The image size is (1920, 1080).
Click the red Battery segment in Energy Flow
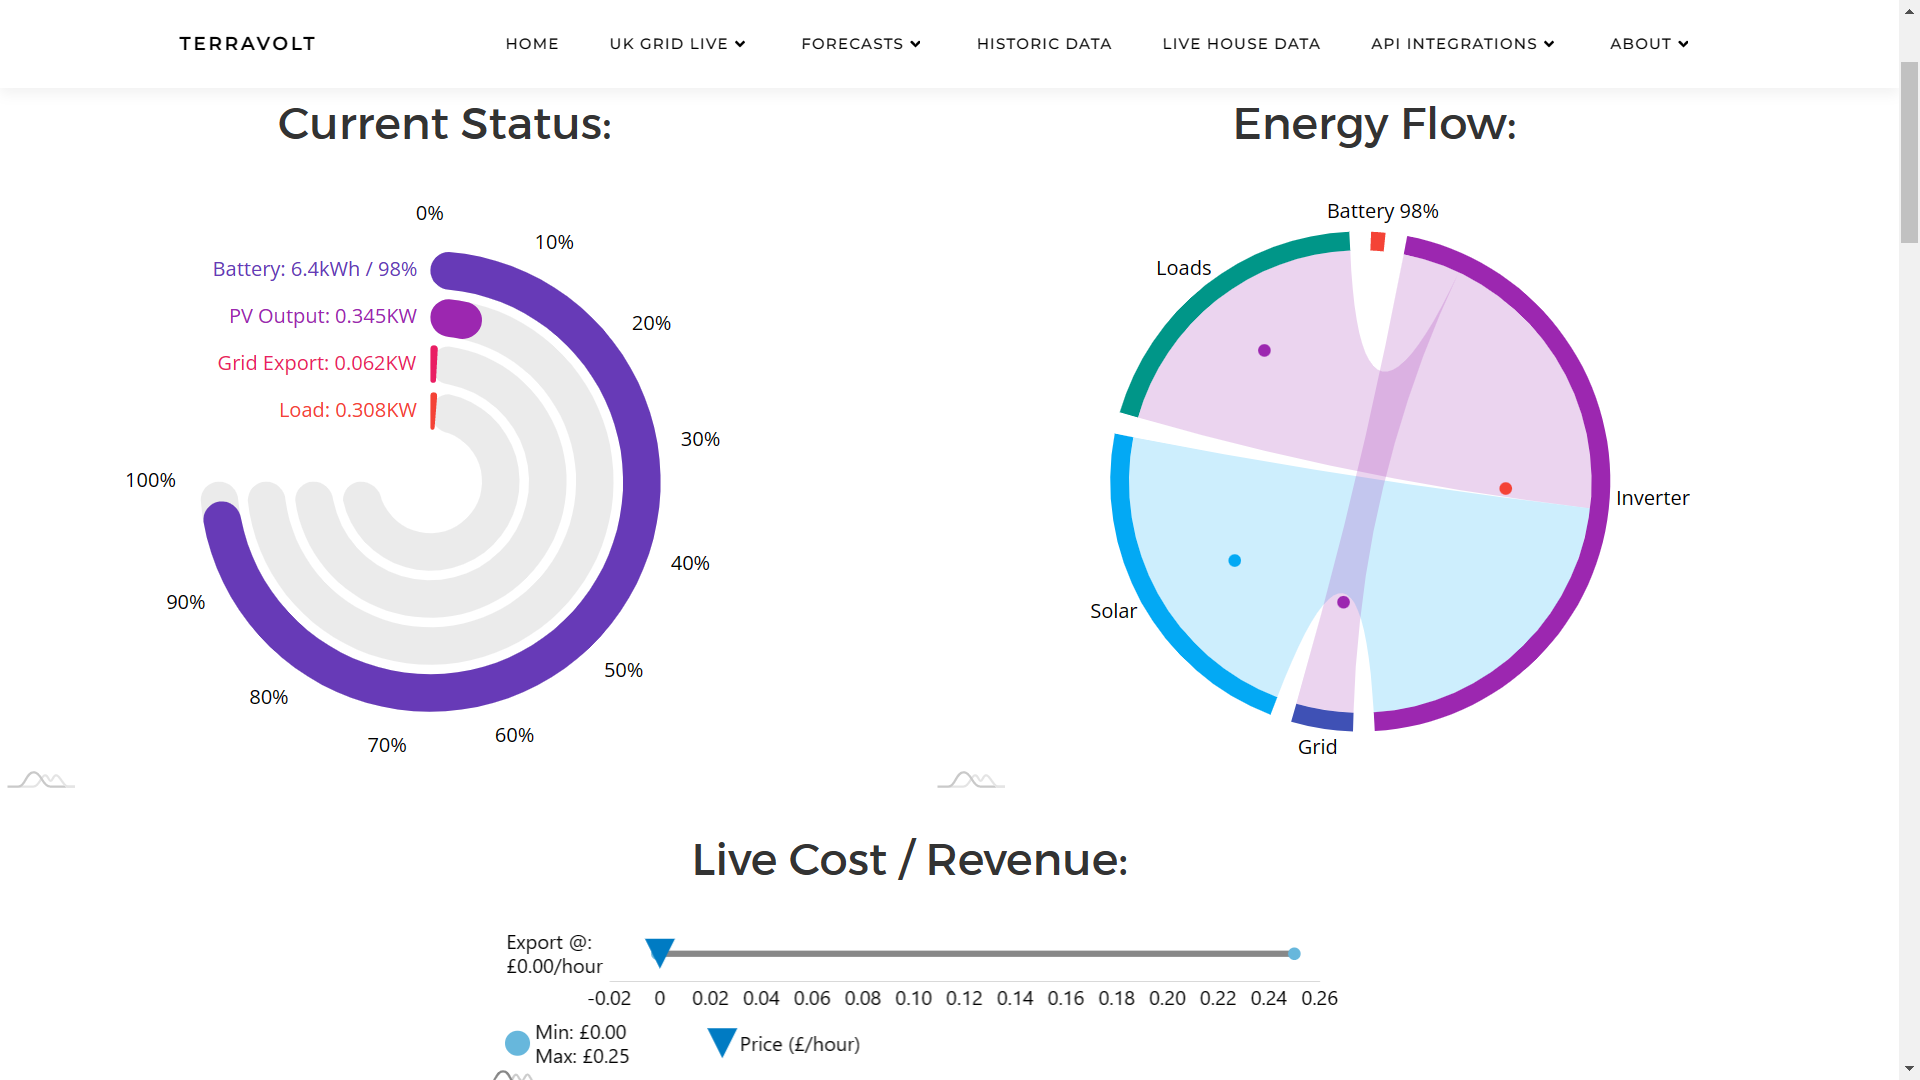(x=1378, y=241)
